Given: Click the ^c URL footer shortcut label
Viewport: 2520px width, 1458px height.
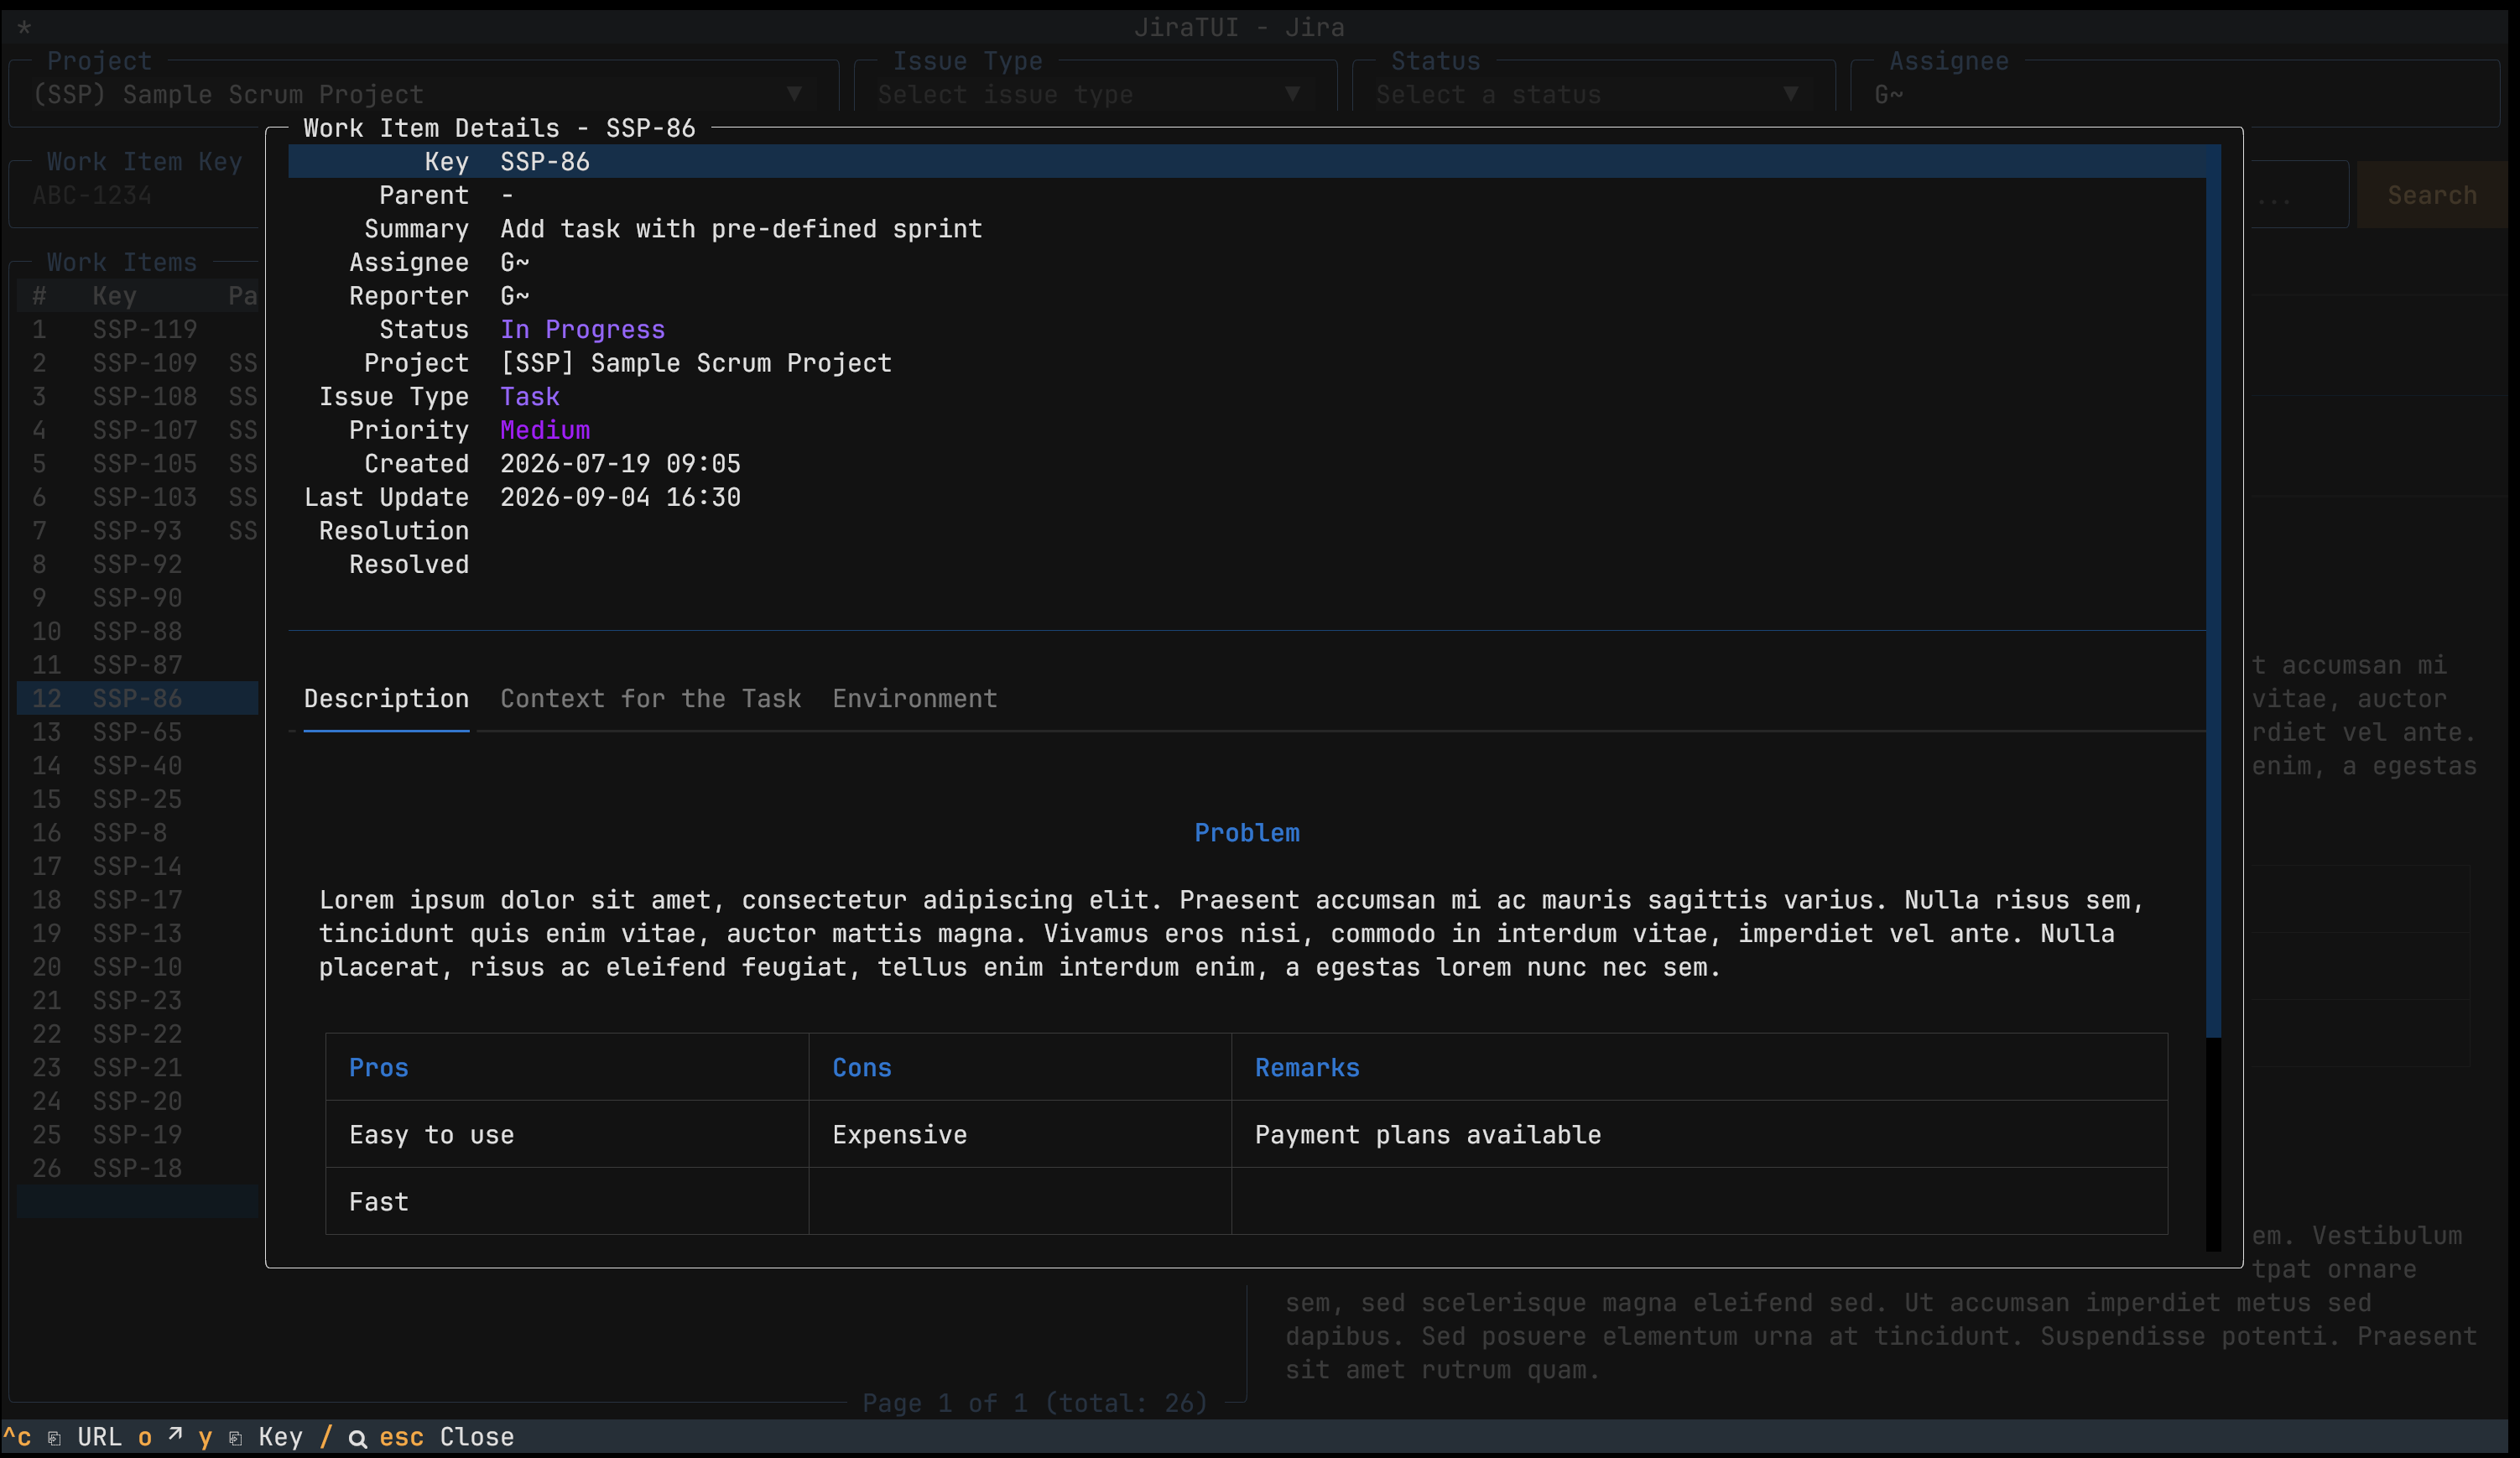Looking at the screenshot, I should click(62, 1437).
